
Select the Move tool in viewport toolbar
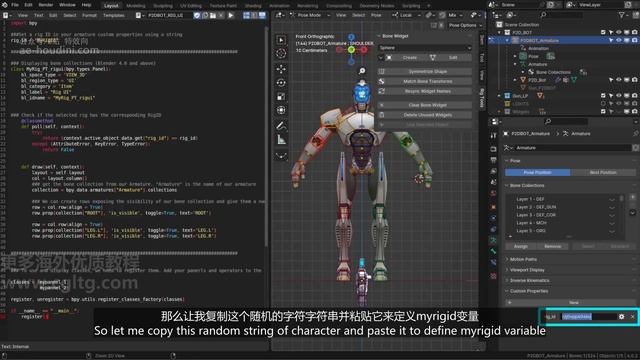(281, 69)
